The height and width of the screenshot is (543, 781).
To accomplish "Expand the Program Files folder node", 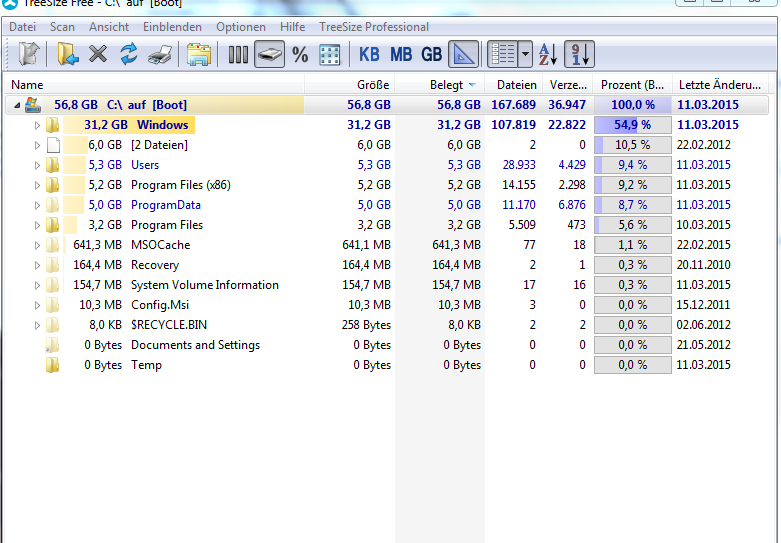I will (x=37, y=225).
